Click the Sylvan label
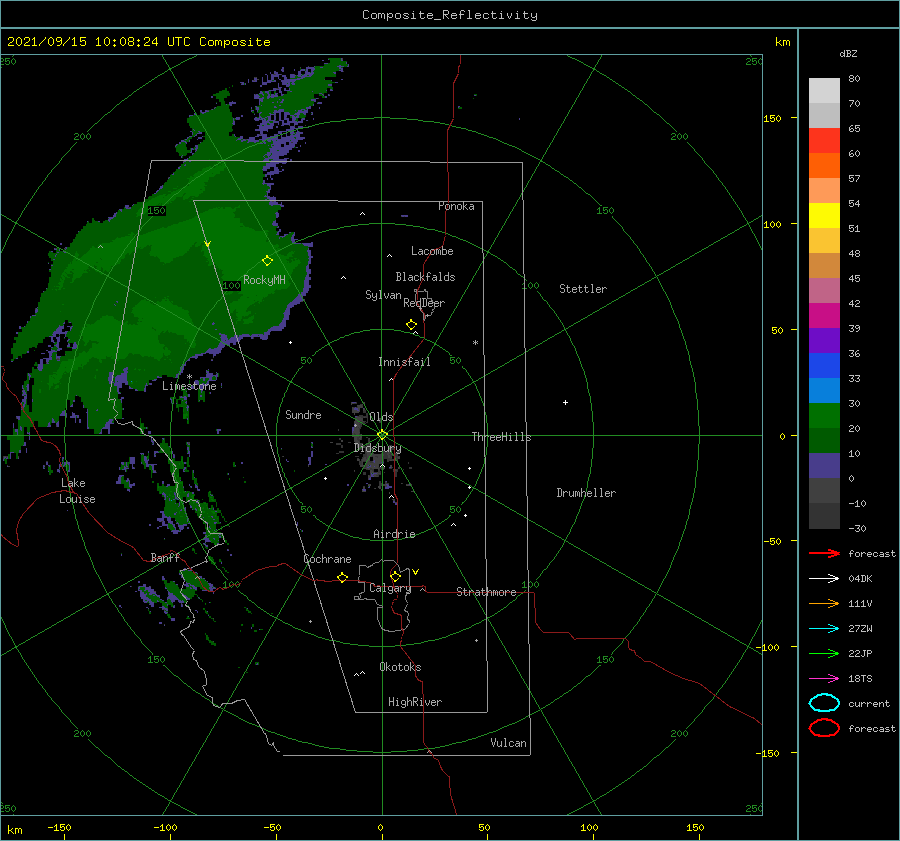 tap(383, 295)
